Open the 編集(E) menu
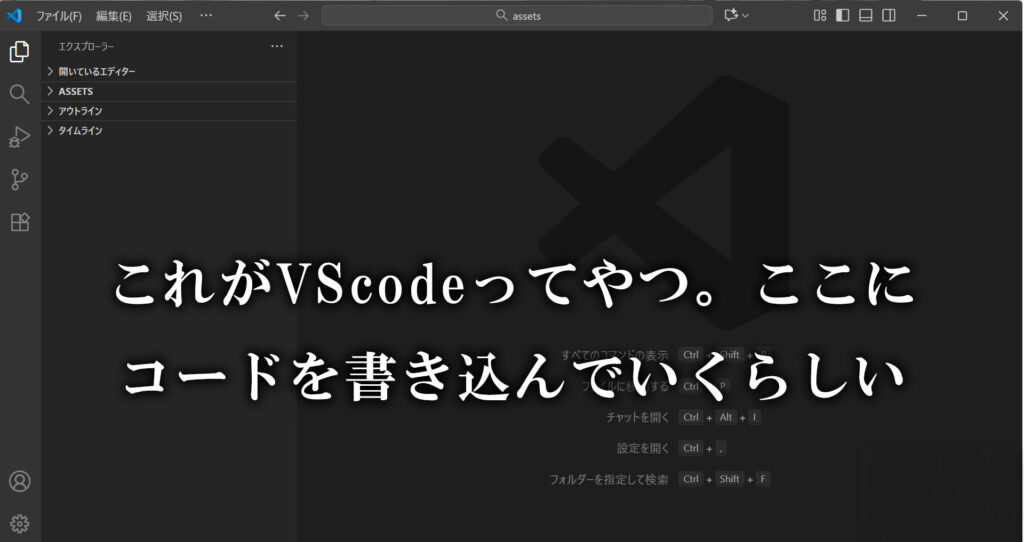The image size is (1024, 542). coord(113,16)
